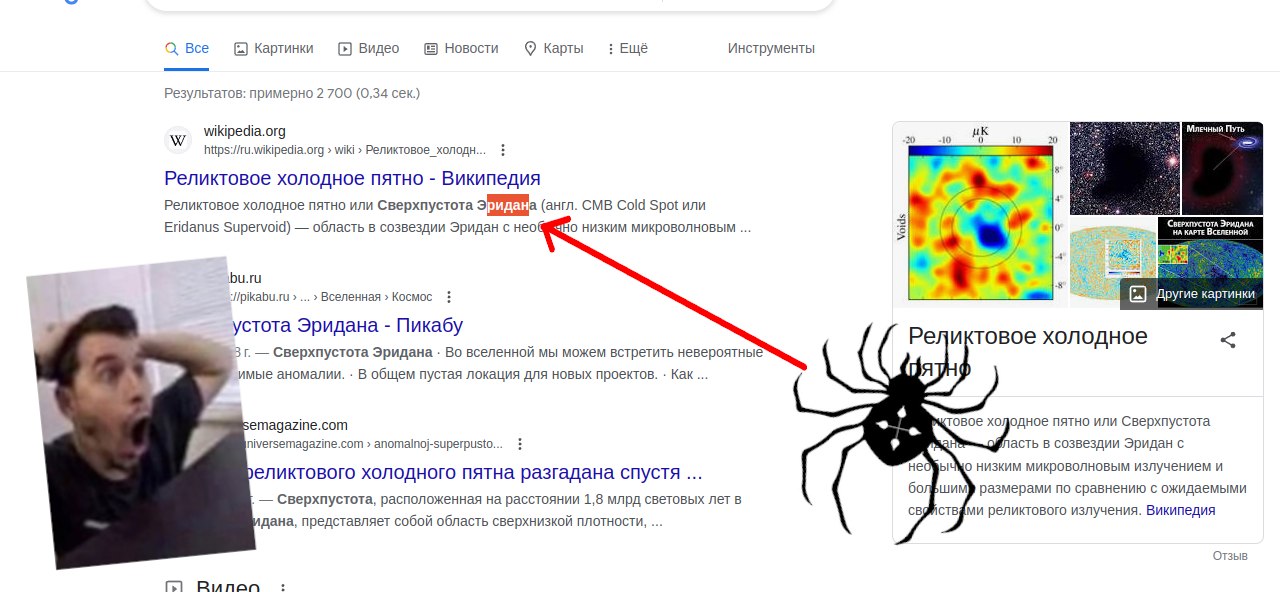Switch to the Новости tab
Viewport: 1280px width, 592px height.
click(x=461, y=48)
